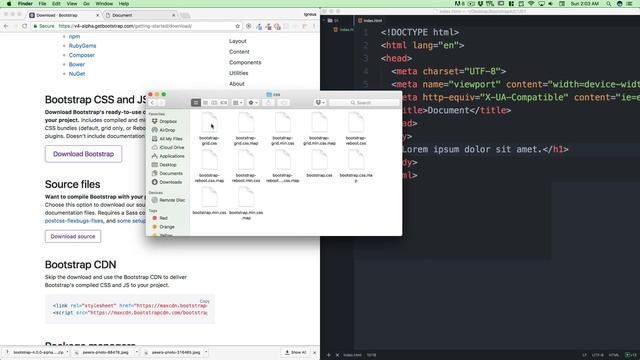Open Finder arrange-by dropdown

(x=238, y=102)
